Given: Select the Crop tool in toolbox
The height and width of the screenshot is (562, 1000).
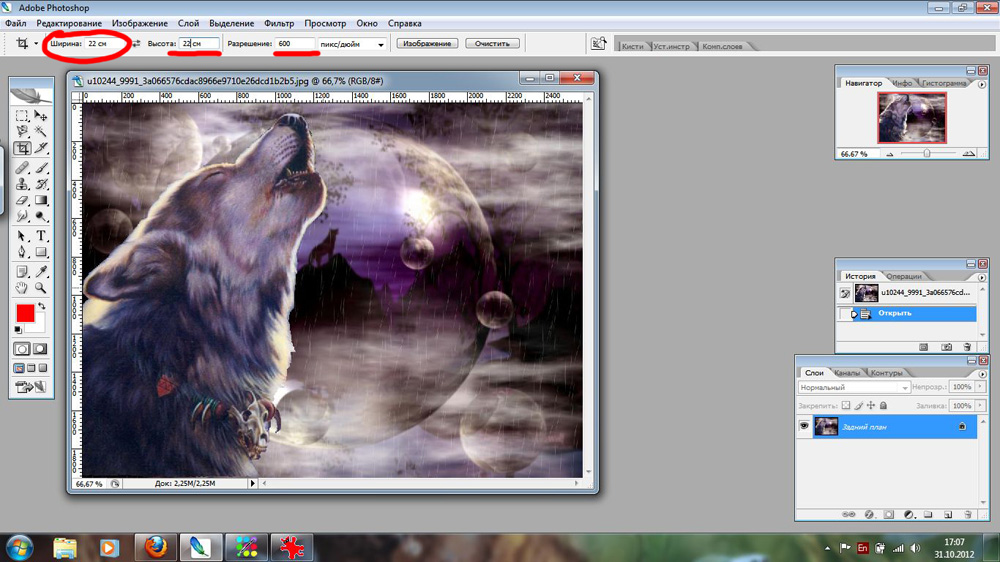Looking at the screenshot, I should [22, 149].
